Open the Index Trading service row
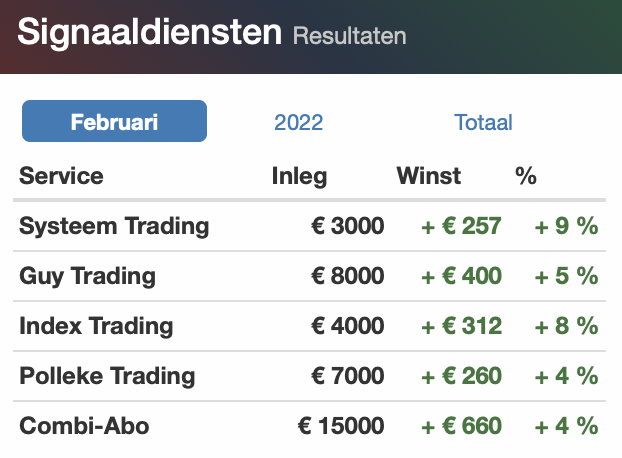This screenshot has width=622, height=458. tap(309, 326)
